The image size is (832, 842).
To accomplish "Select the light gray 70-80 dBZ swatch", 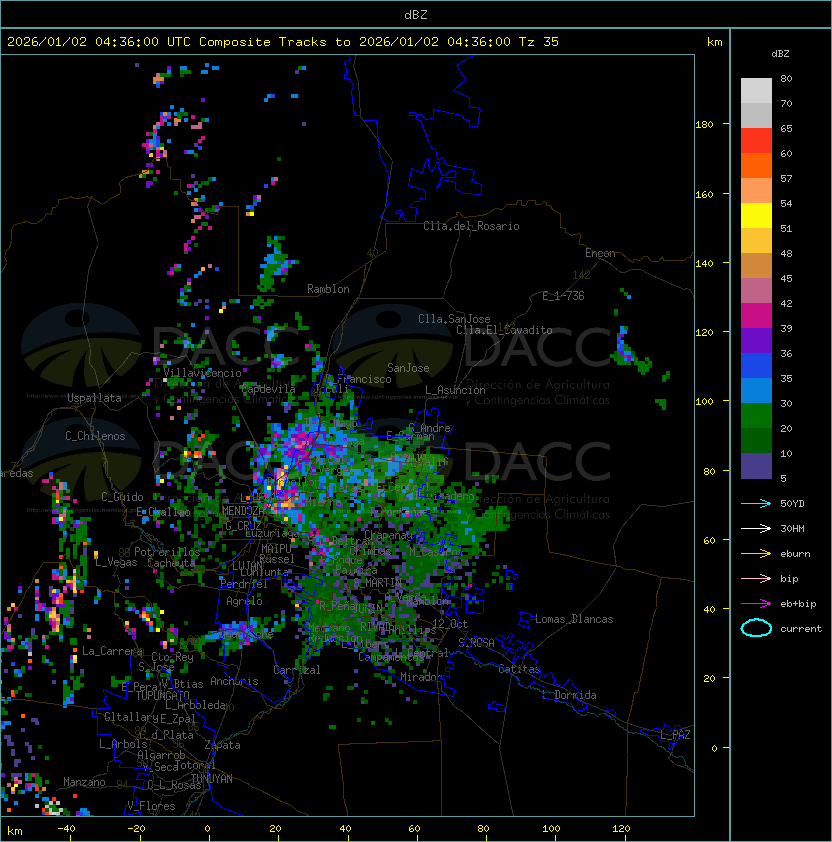I will (756, 91).
